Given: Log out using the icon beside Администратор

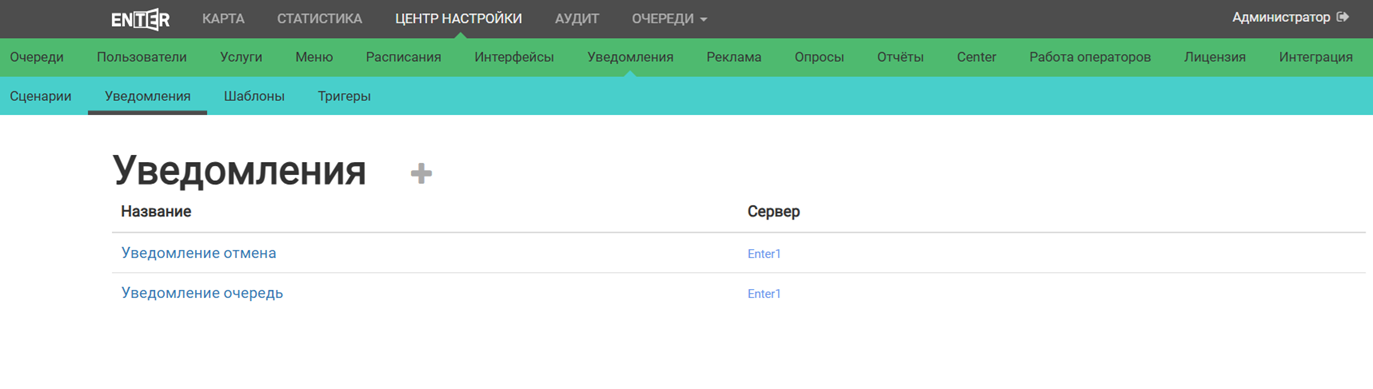Looking at the screenshot, I should pos(1343,17).
